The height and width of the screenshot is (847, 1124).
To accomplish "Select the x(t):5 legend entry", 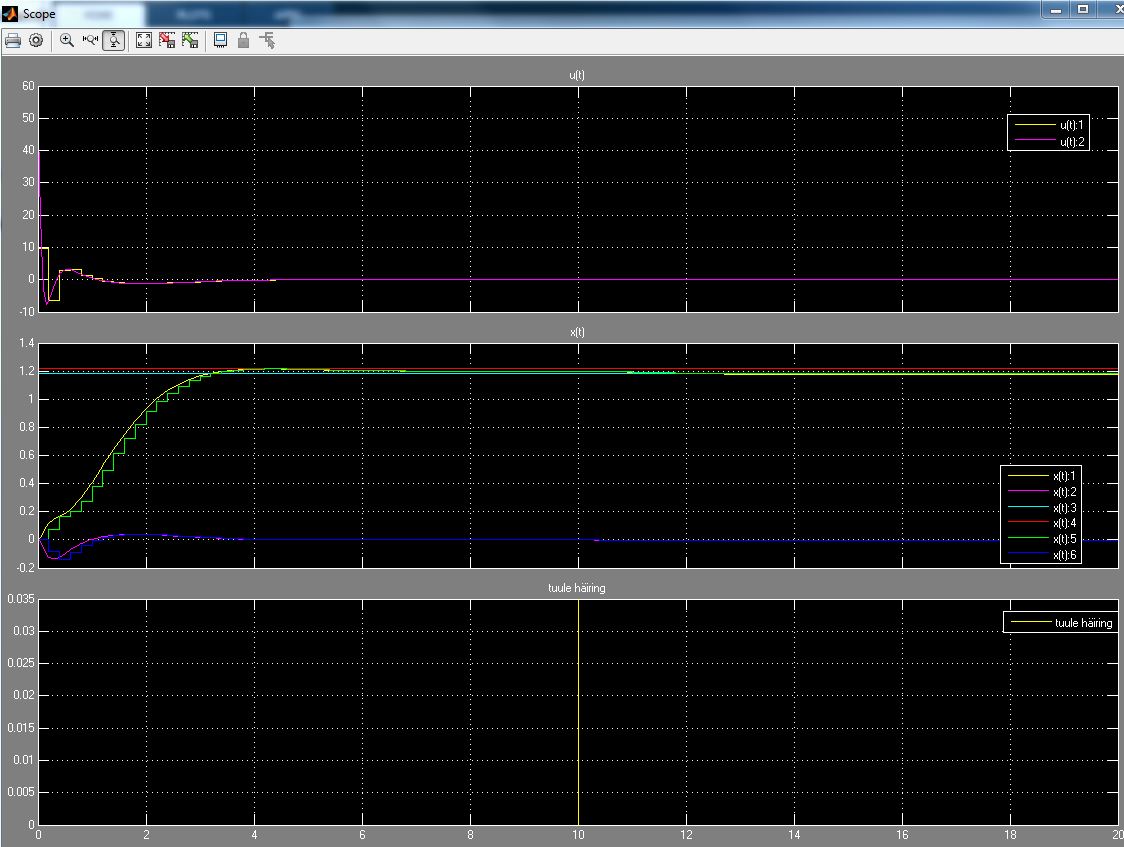I will coord(1042,539).
